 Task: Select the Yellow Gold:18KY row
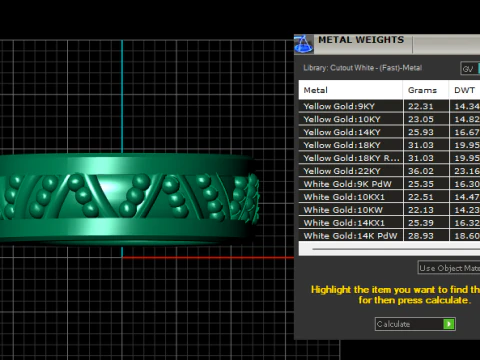click(389, 145)
